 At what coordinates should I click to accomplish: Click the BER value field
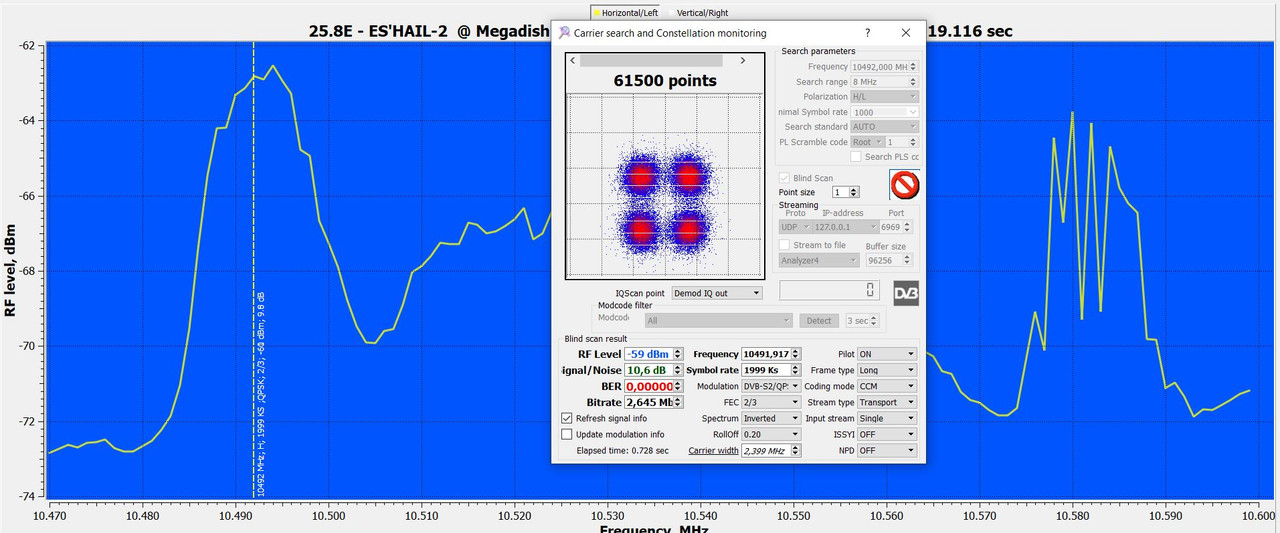654,386
